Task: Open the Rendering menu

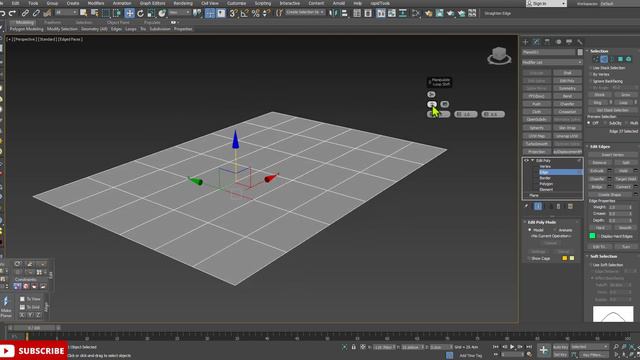Action: 183,3
